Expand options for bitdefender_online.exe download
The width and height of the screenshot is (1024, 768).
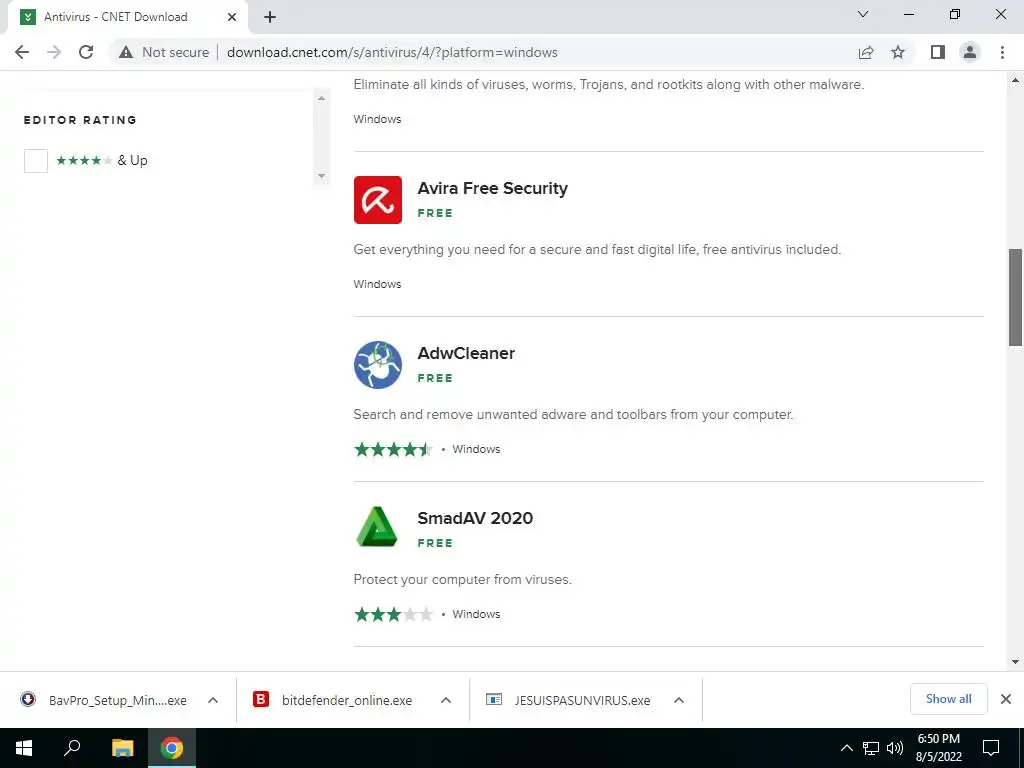[446, 700]
